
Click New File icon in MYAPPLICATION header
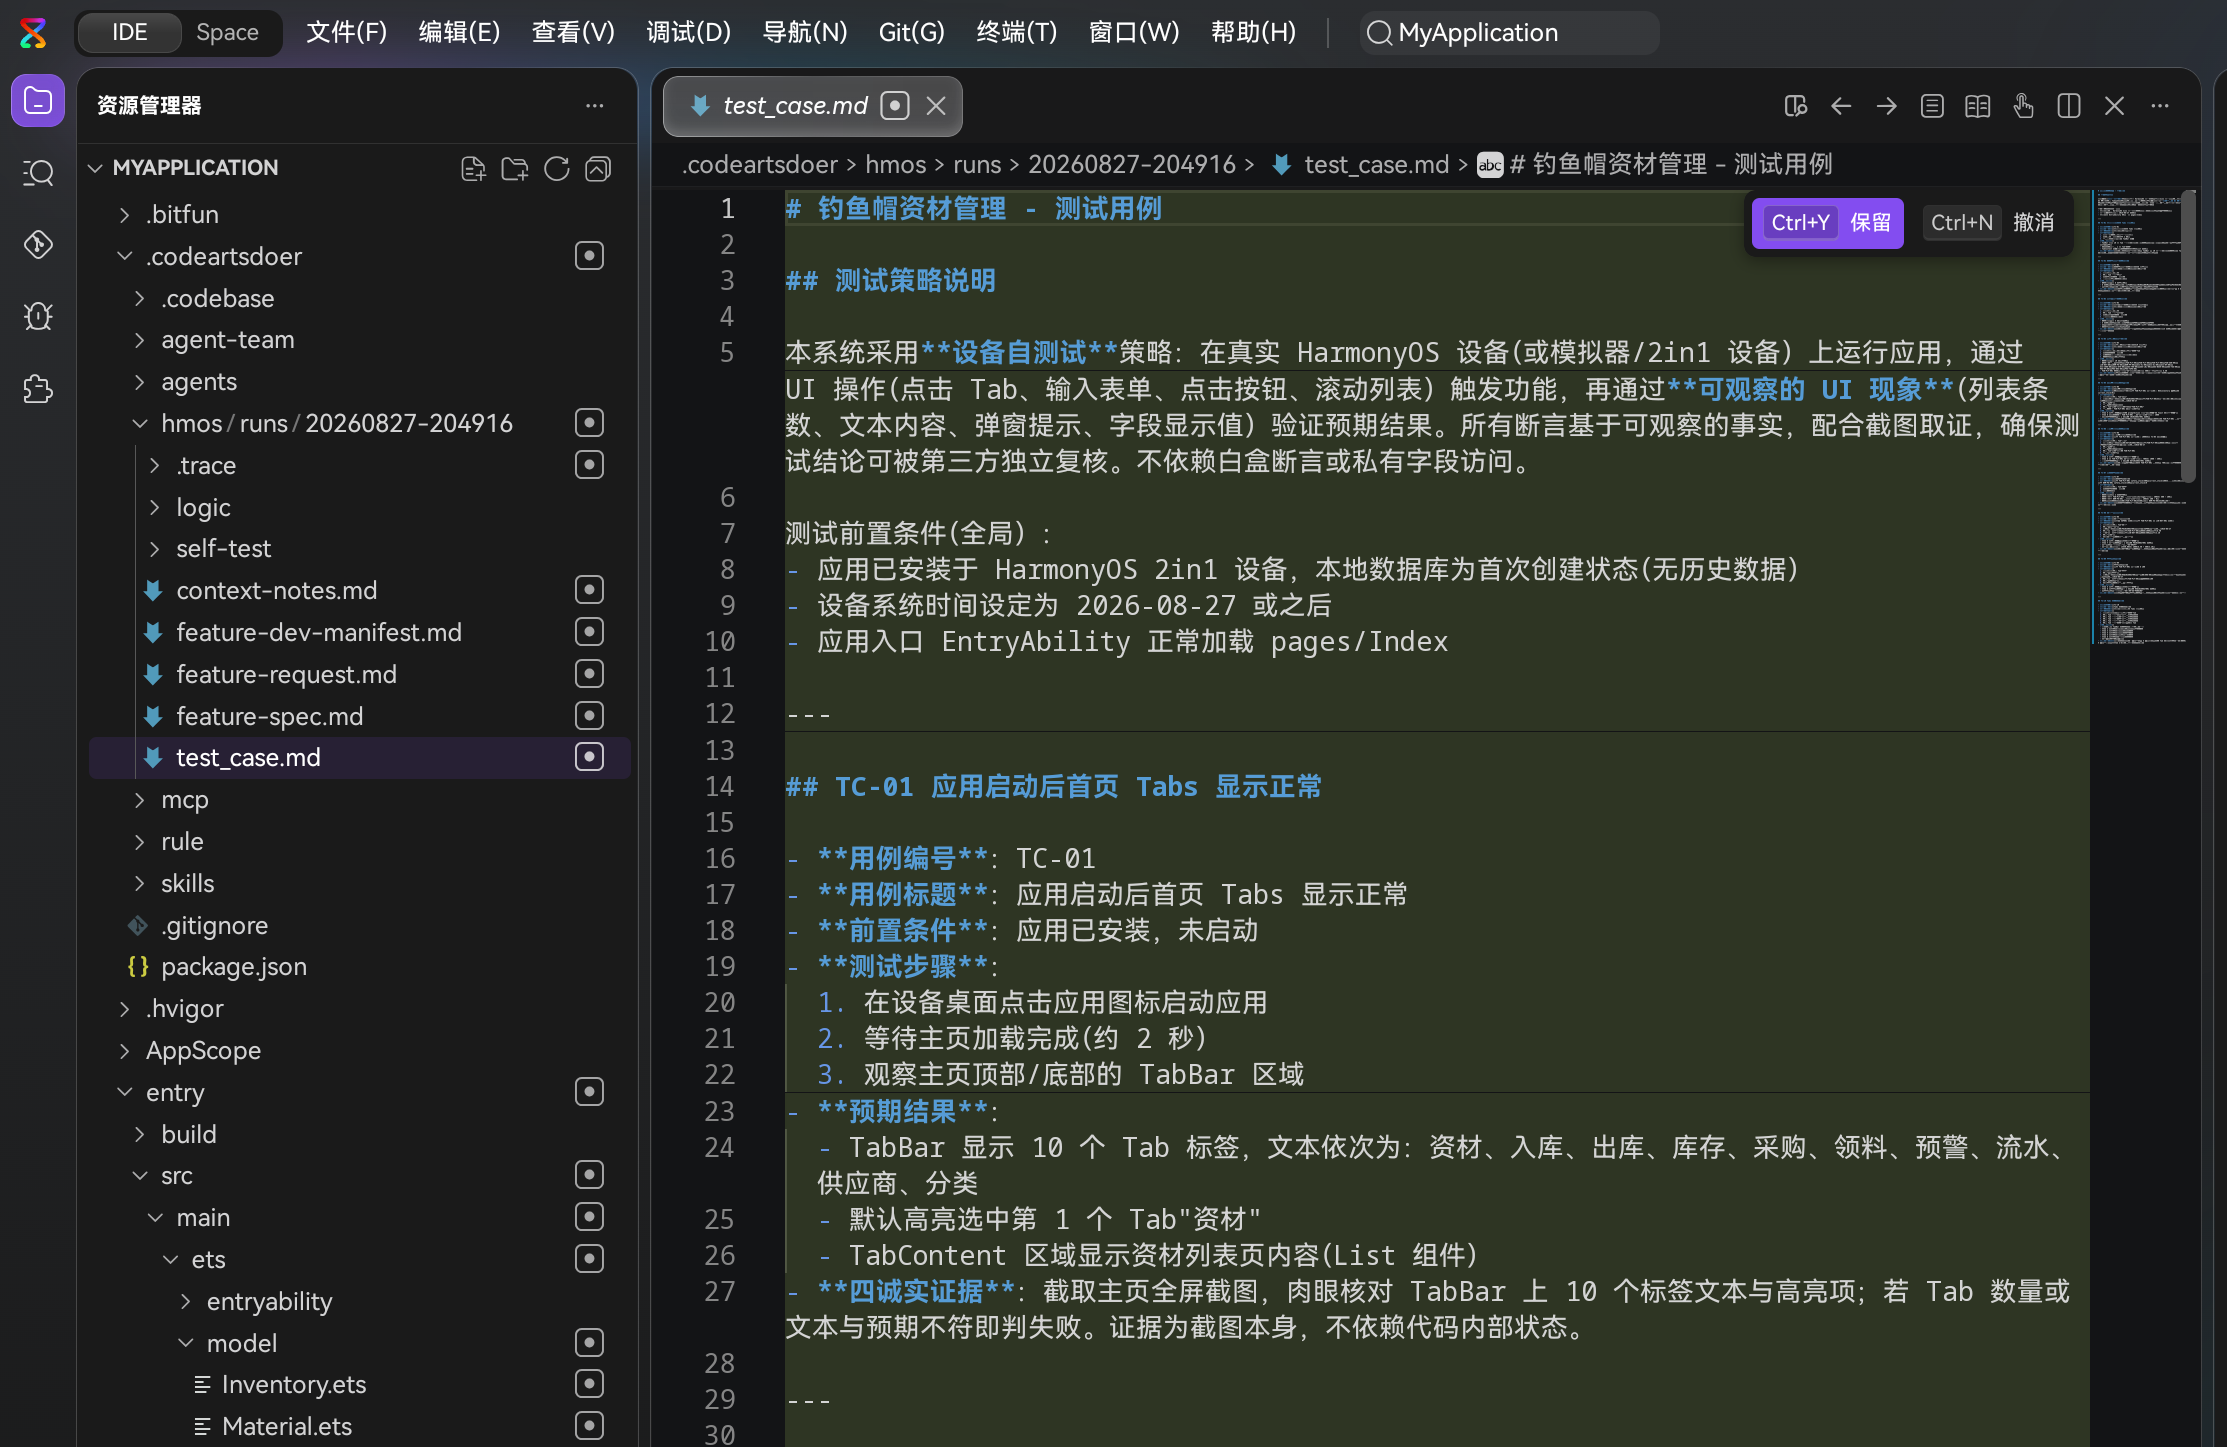473,168
